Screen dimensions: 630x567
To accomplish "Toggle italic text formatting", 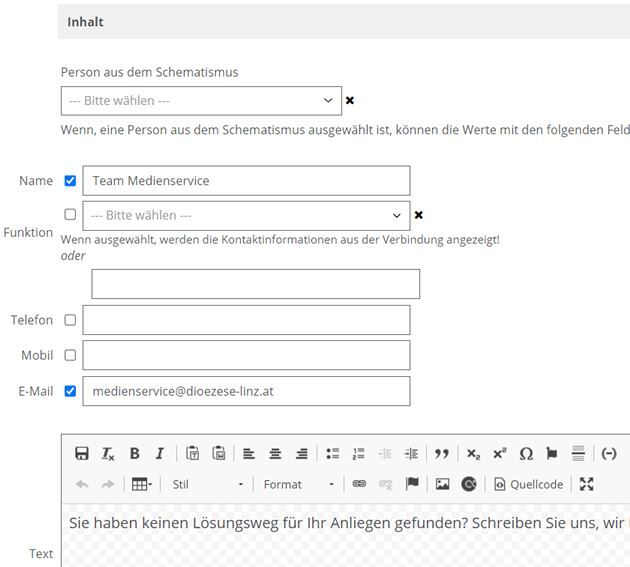I will click(x=159, y=453).
